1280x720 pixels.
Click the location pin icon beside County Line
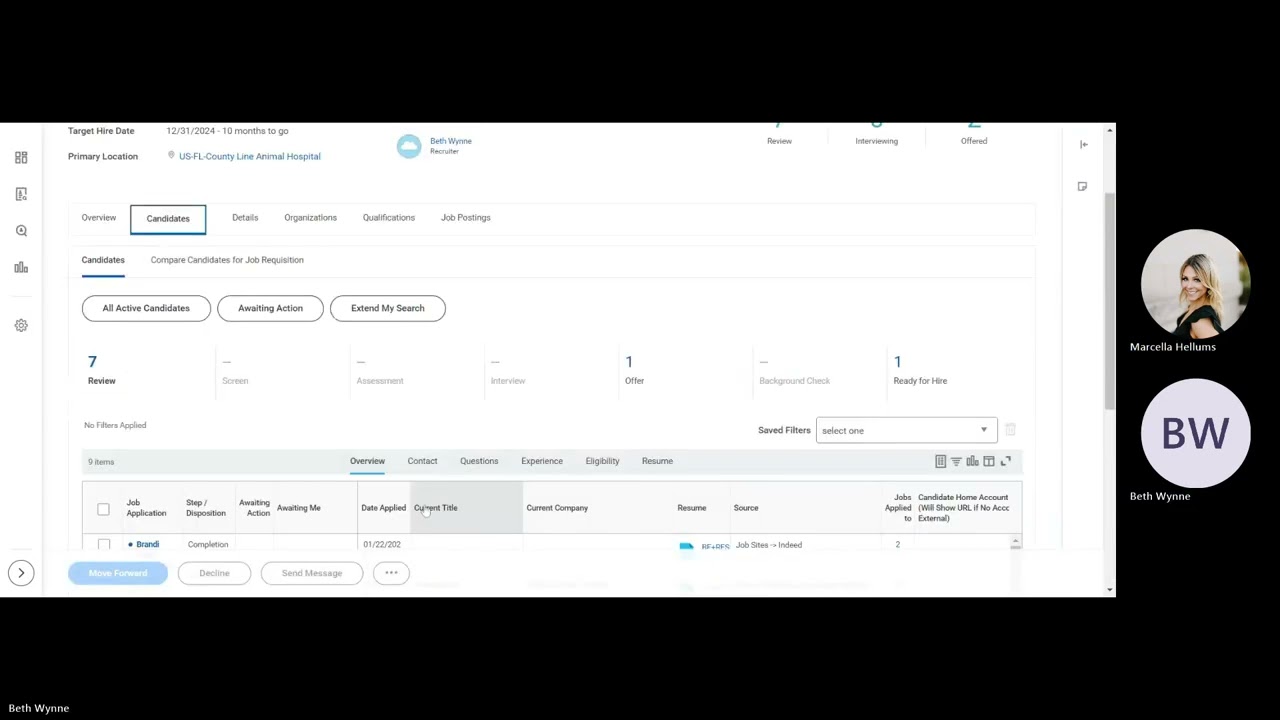click(x=171, y=156)
